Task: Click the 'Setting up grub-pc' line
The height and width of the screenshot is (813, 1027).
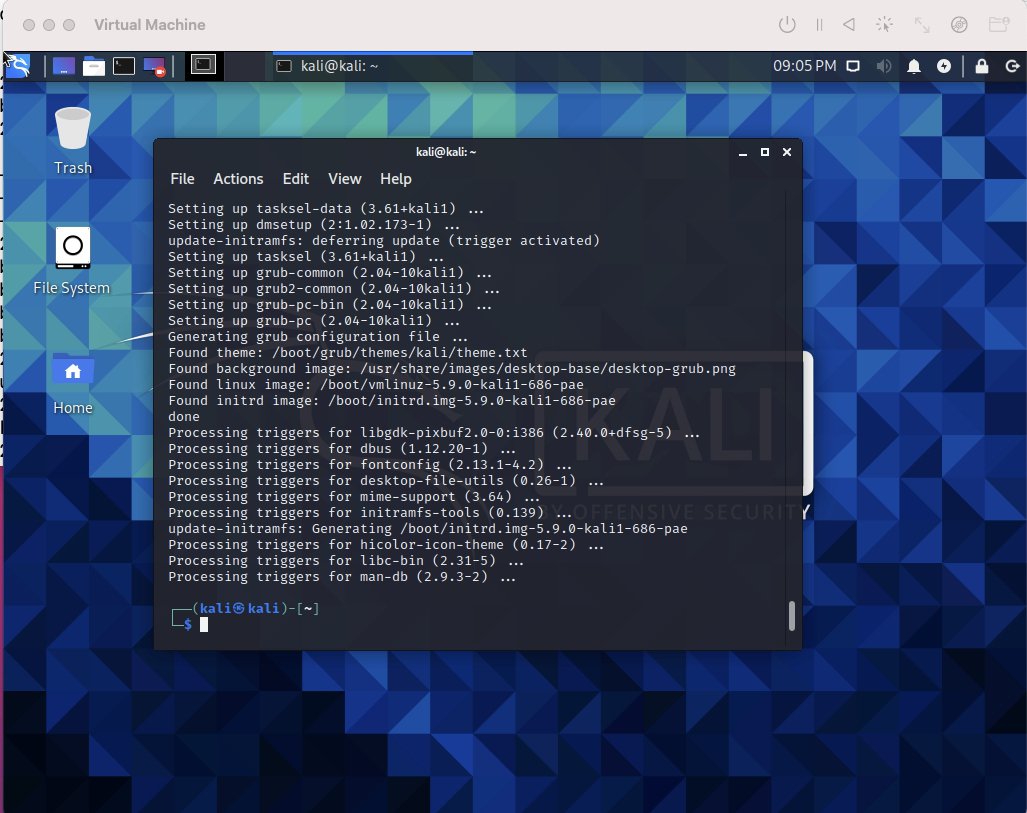Action: coord(314,321)
